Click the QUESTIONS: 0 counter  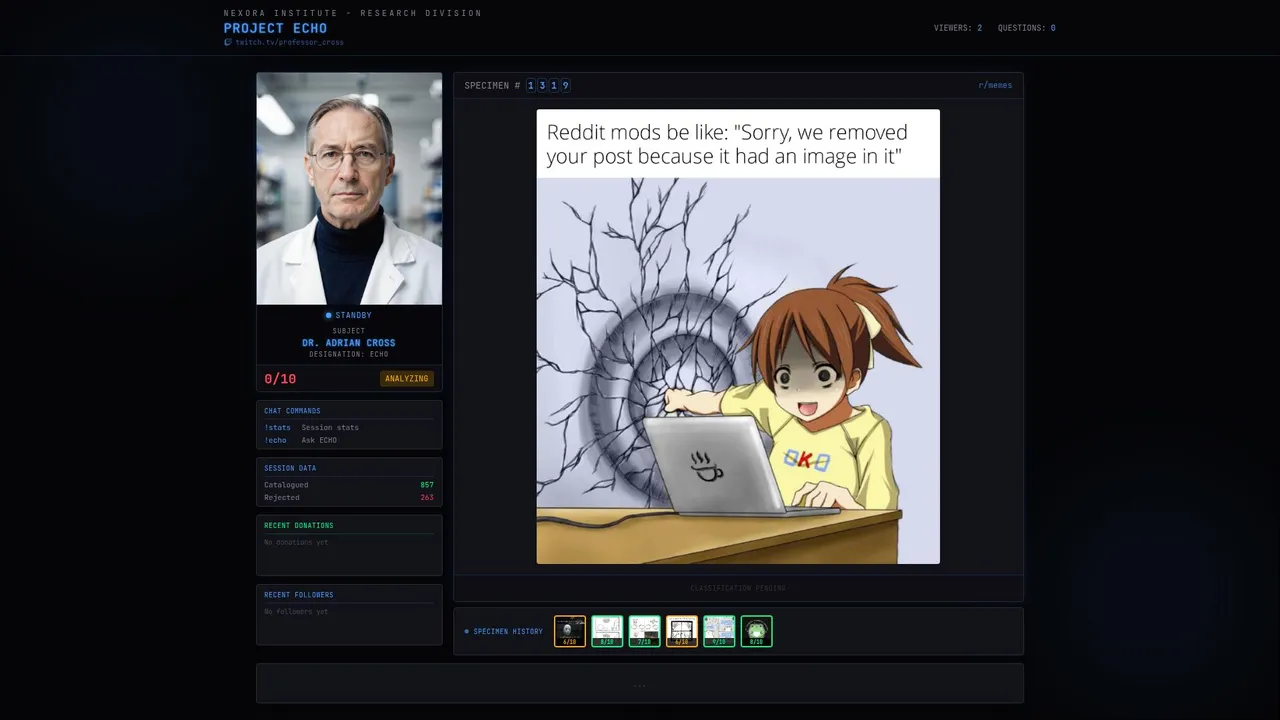pos(1026,28)
